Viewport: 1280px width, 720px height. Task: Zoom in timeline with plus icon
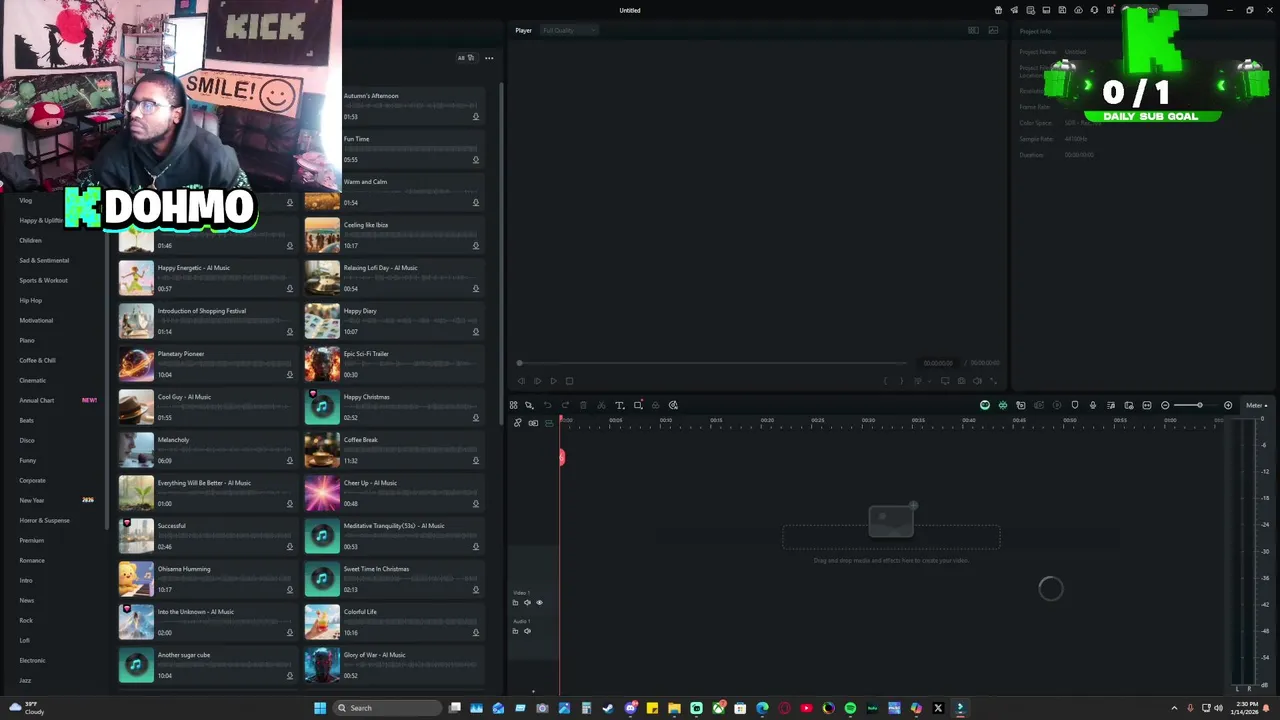tap(1227, 405)
